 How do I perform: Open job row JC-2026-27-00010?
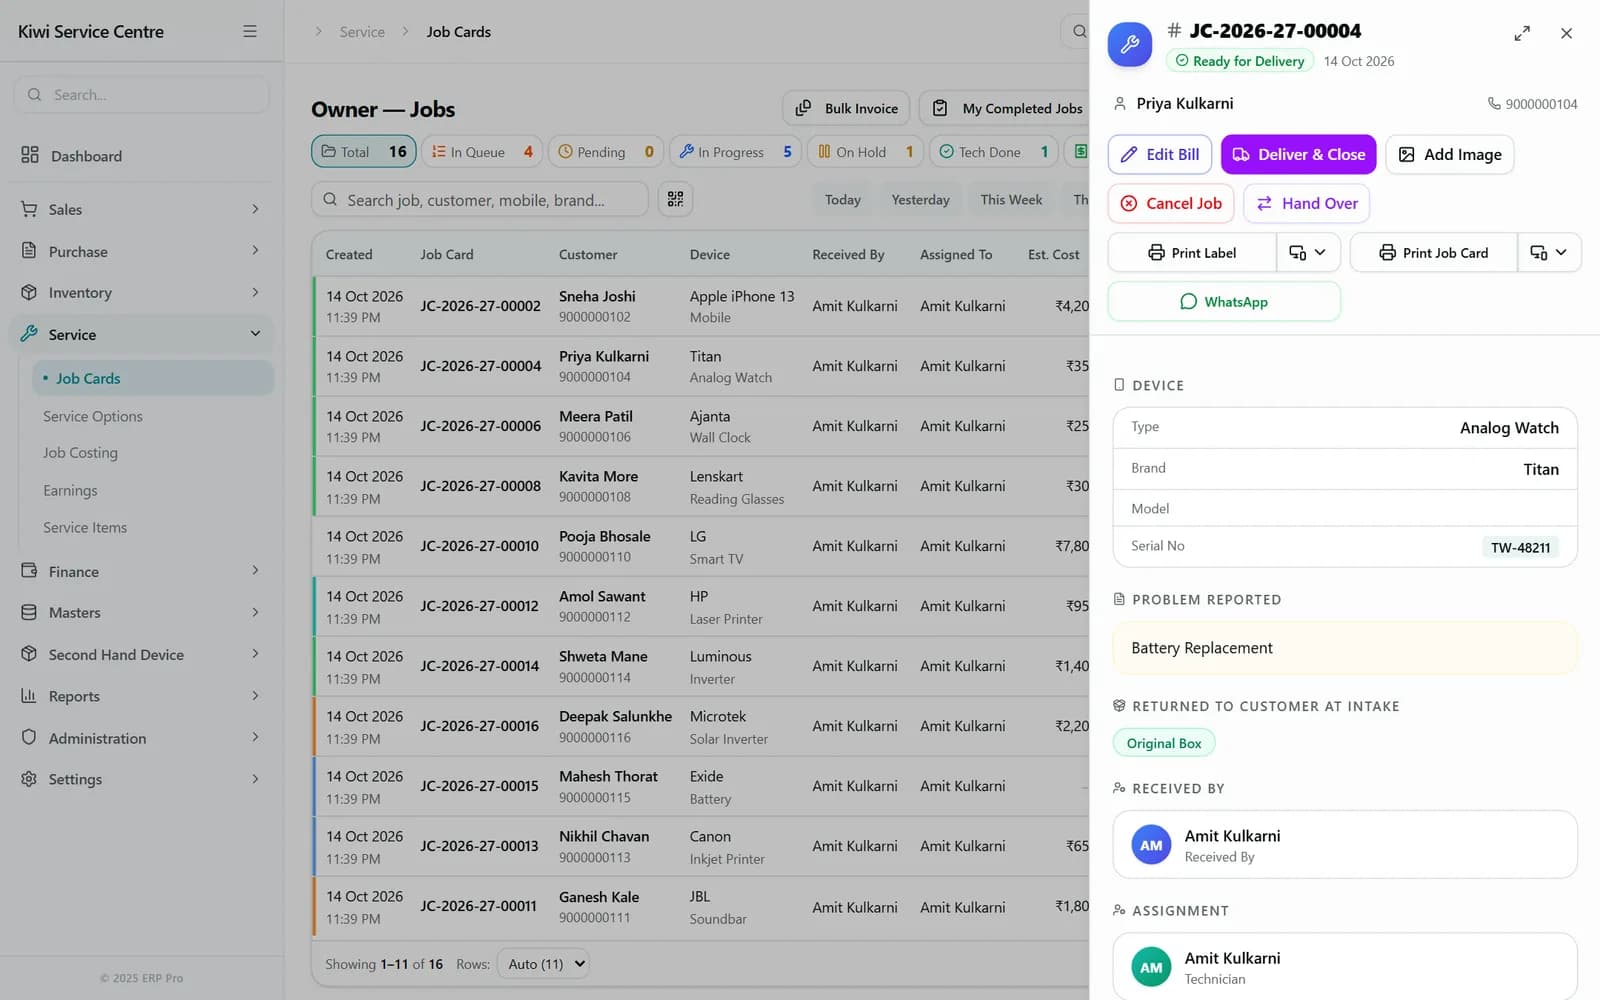coord(700,546)
